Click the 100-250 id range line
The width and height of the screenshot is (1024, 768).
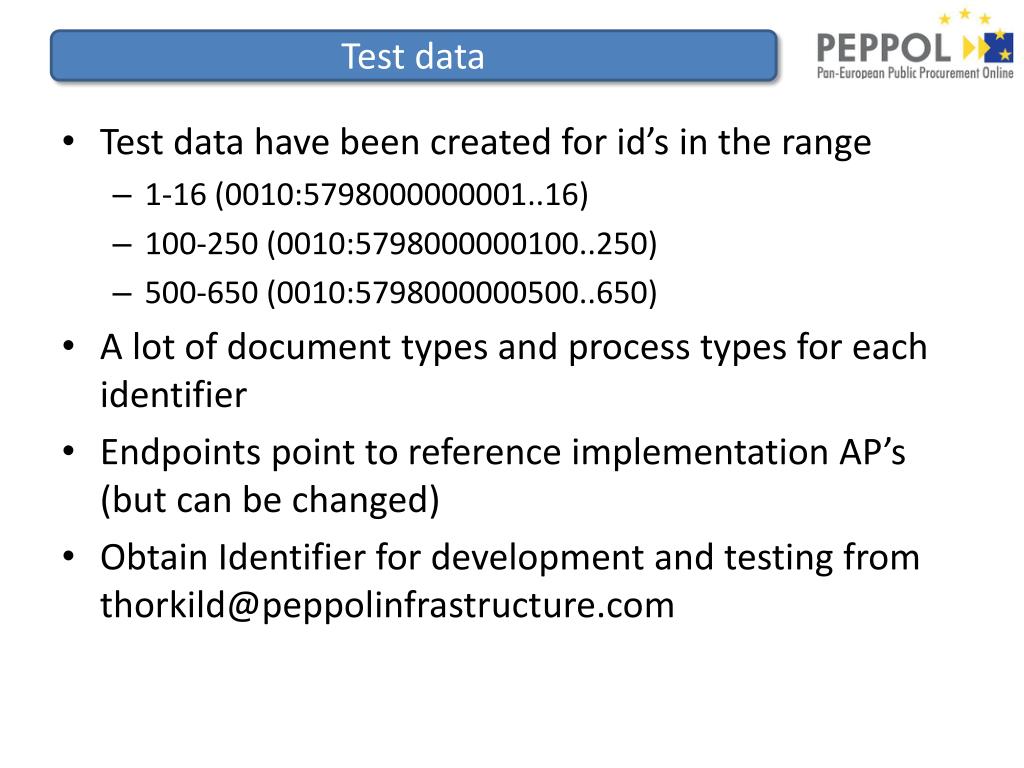(385, 244)
